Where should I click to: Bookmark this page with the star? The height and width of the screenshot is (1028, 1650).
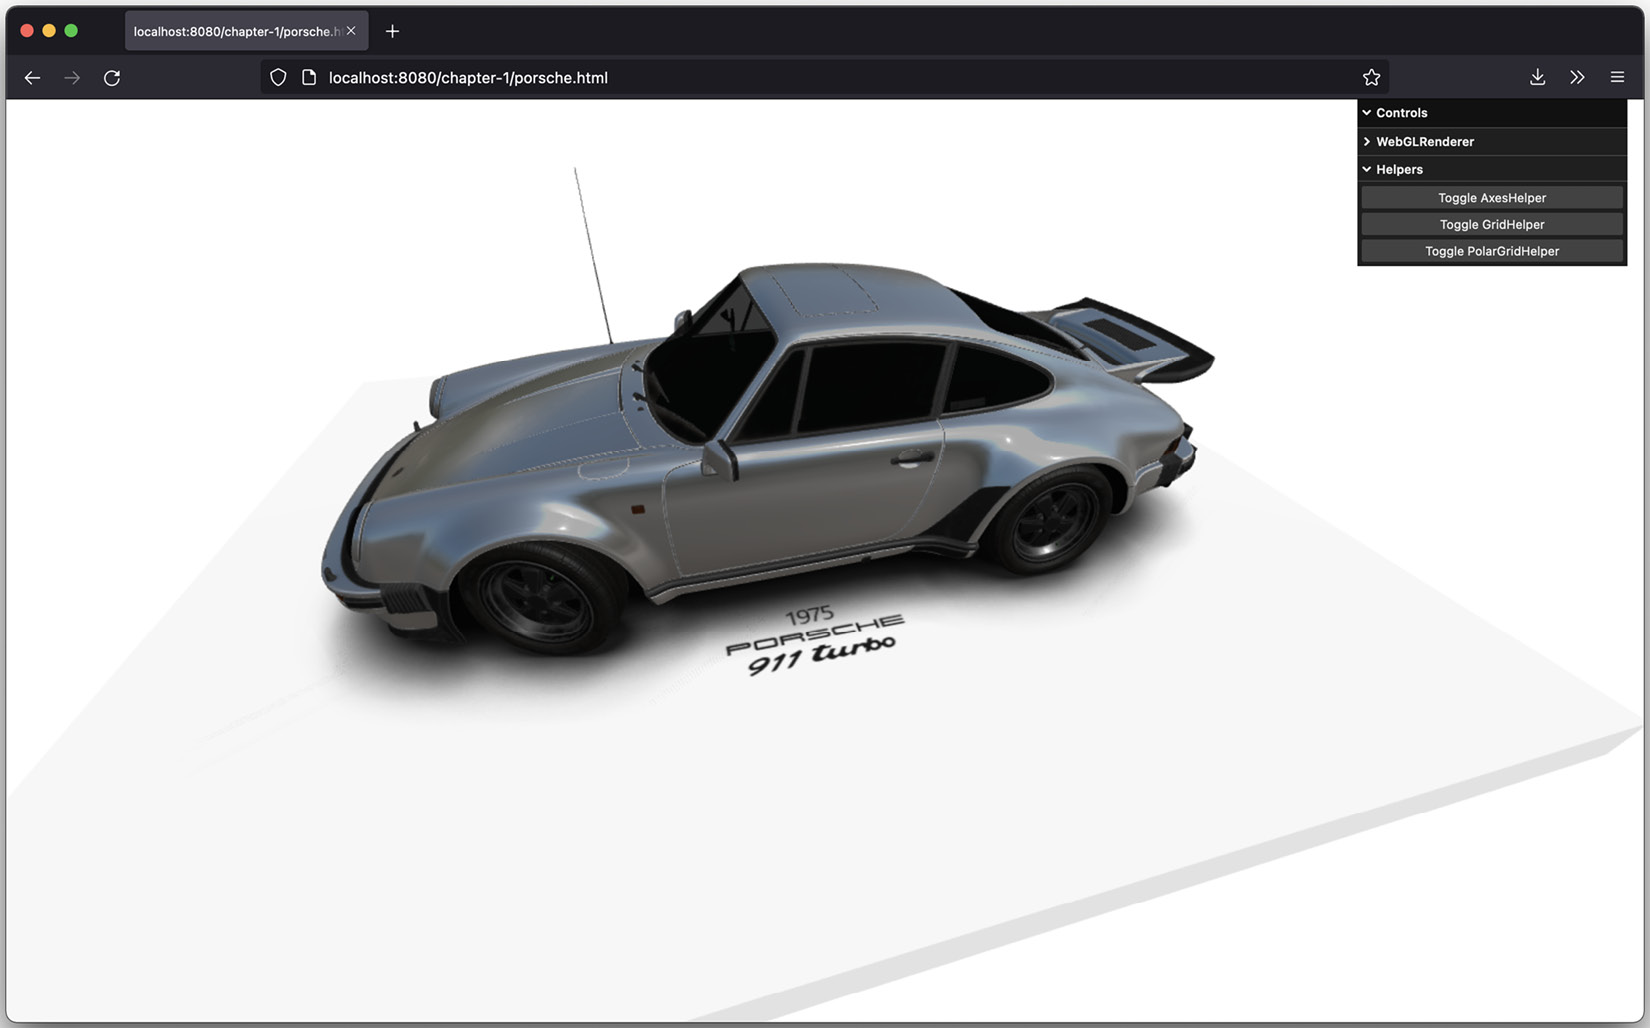(x=1371, y=78)
